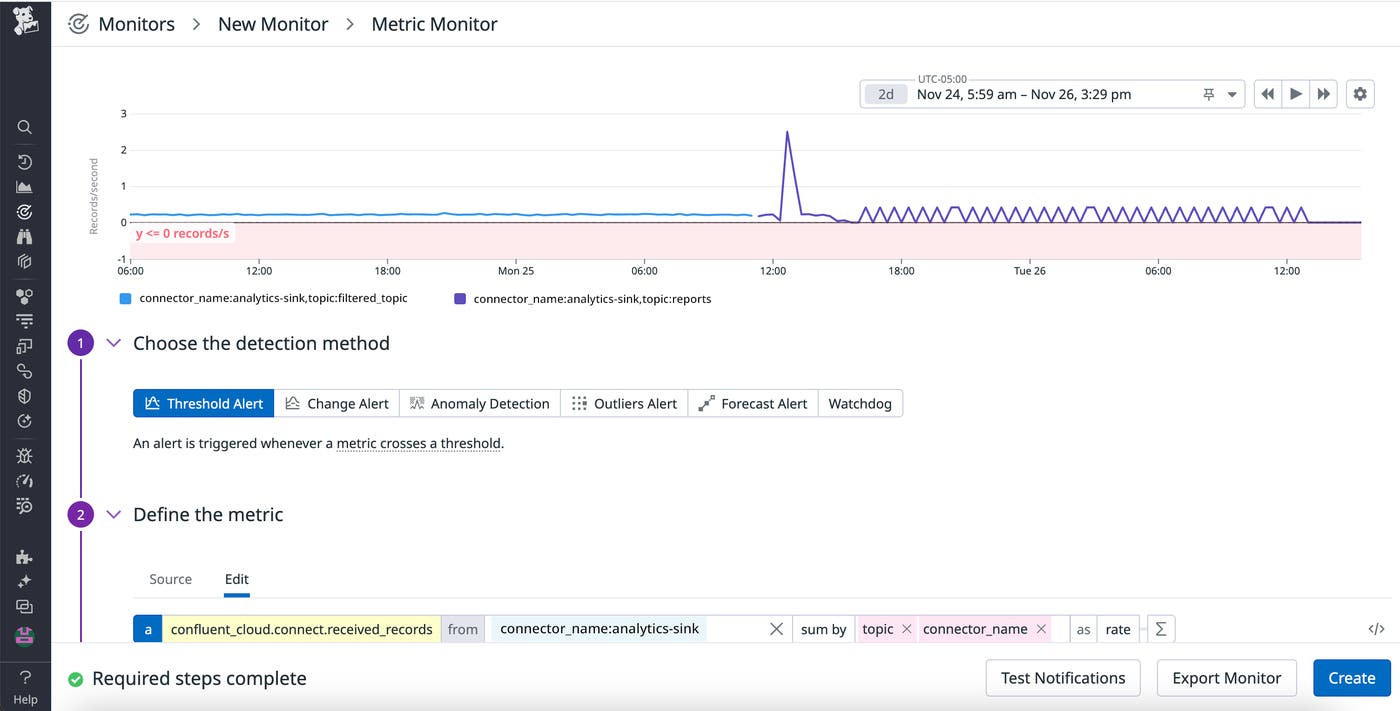Go to Monitors in breadcrumb
This screenshot has width=1400, height=711.
tap(136, 24)
